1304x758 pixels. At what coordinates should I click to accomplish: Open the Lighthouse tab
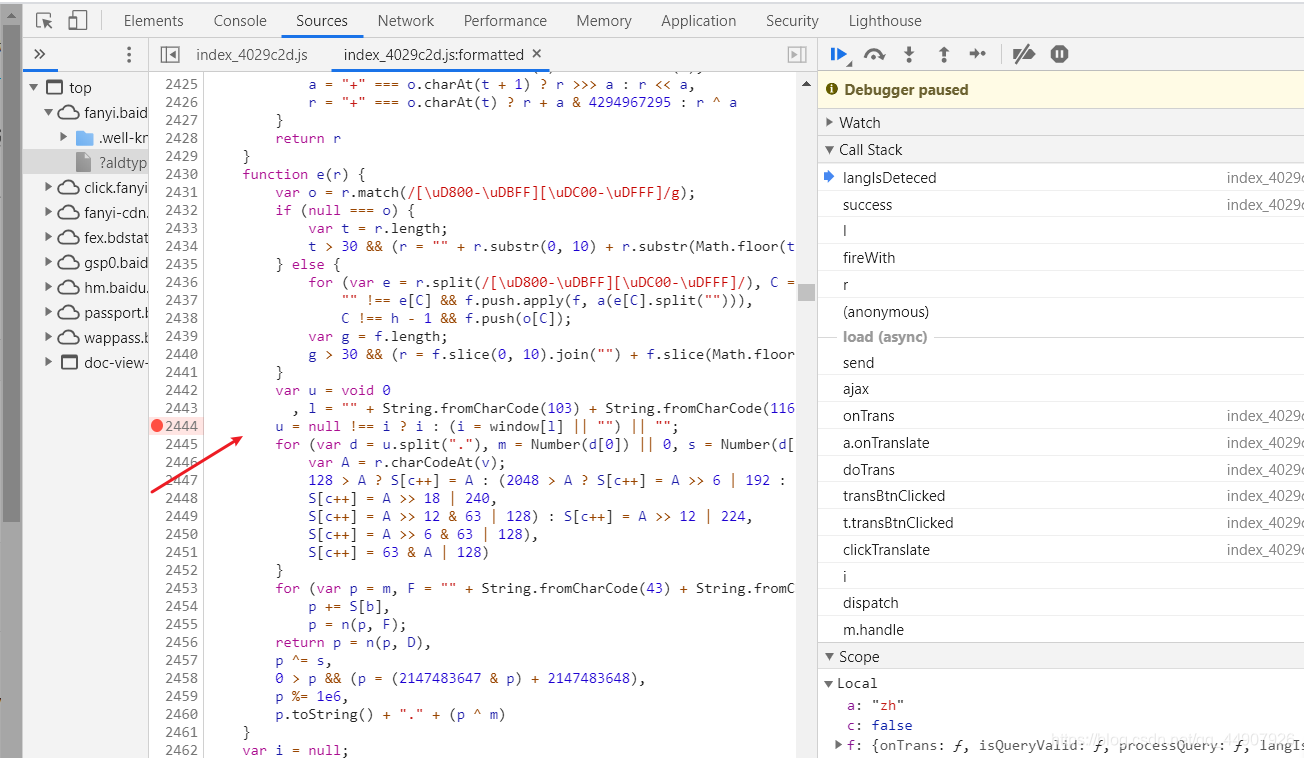click(885, 20)
